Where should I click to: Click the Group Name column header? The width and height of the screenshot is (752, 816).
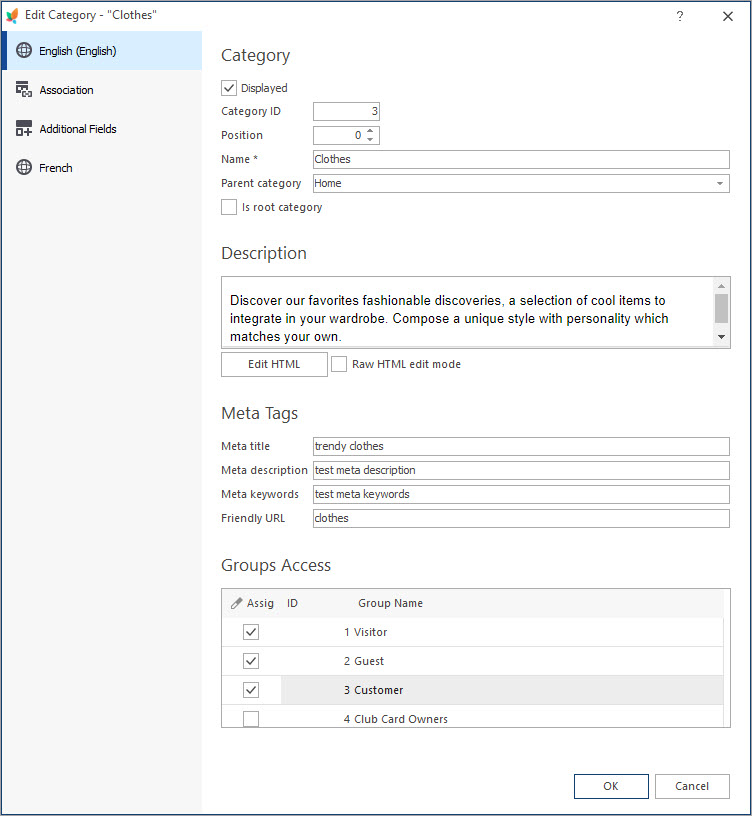tap(390, 603)
